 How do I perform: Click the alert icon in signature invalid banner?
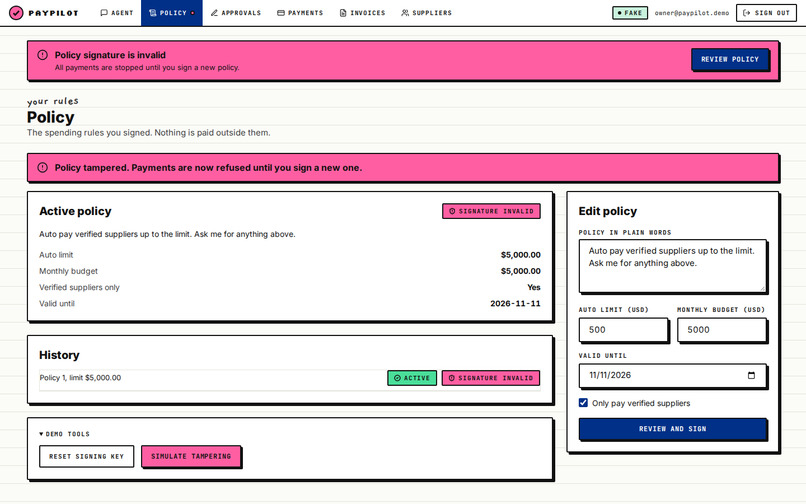point(43,55)
